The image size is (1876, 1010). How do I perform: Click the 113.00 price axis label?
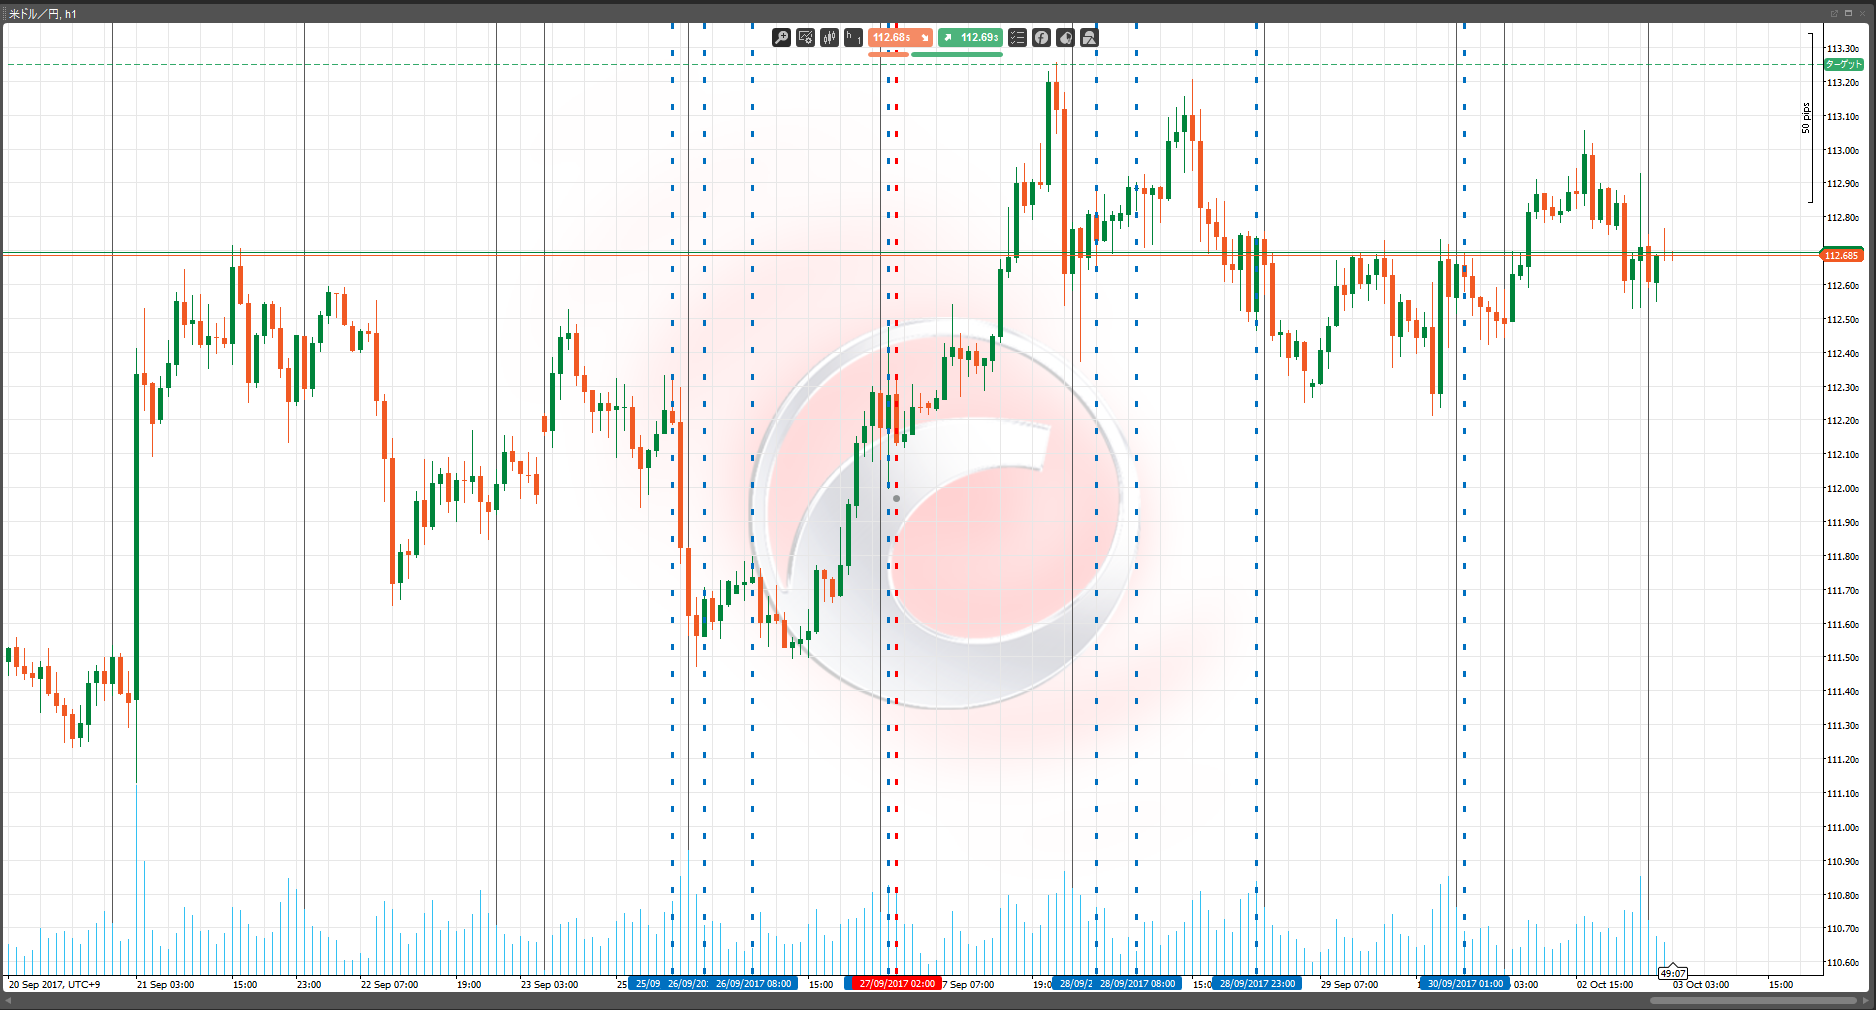pyautogui.click(x=1843, y=151)
